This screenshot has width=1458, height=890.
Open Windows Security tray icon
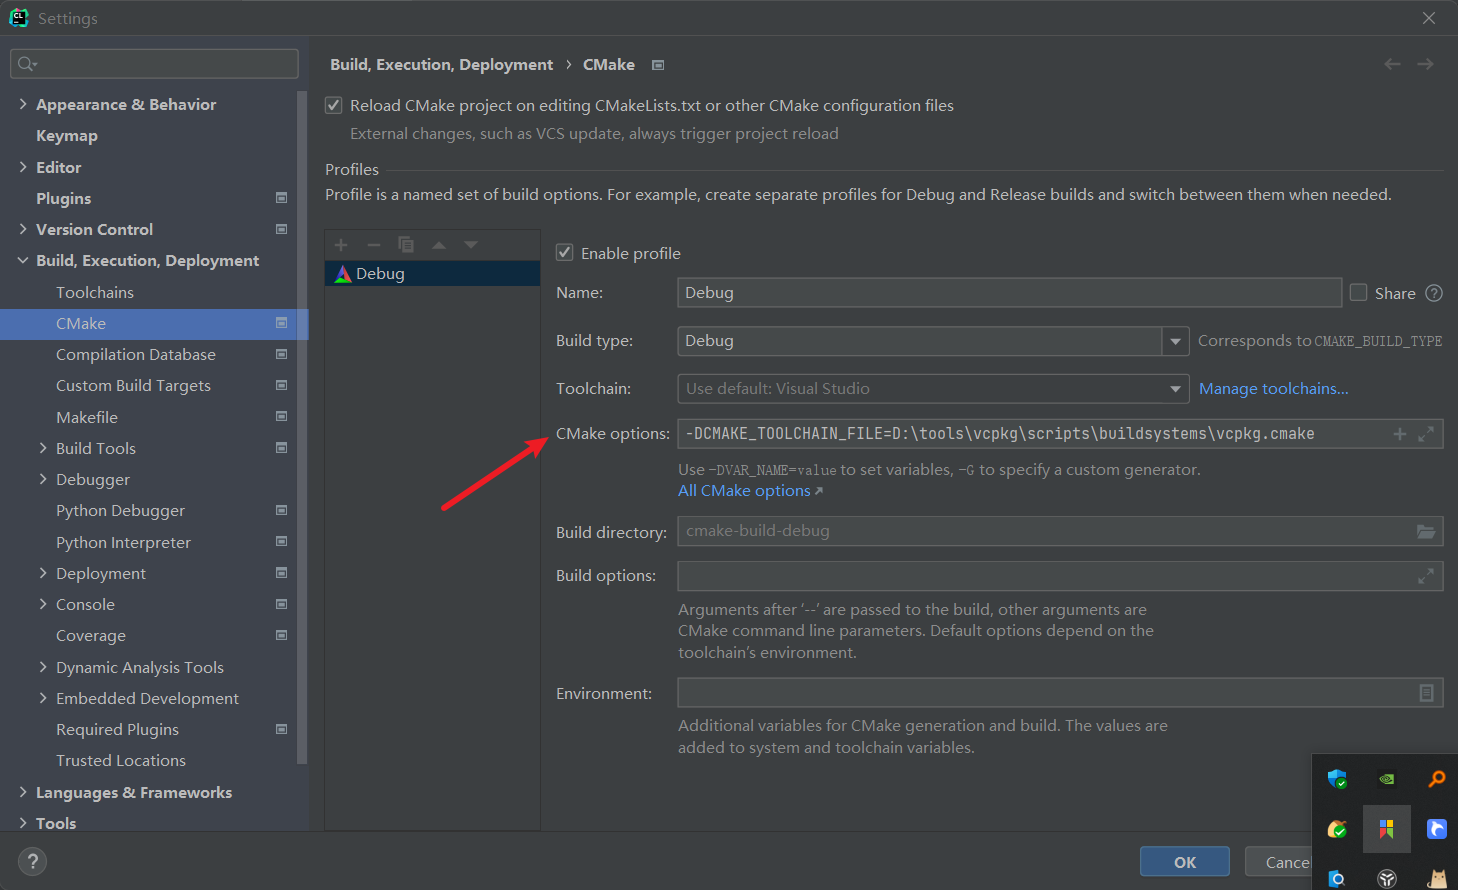coord(1337,779)
